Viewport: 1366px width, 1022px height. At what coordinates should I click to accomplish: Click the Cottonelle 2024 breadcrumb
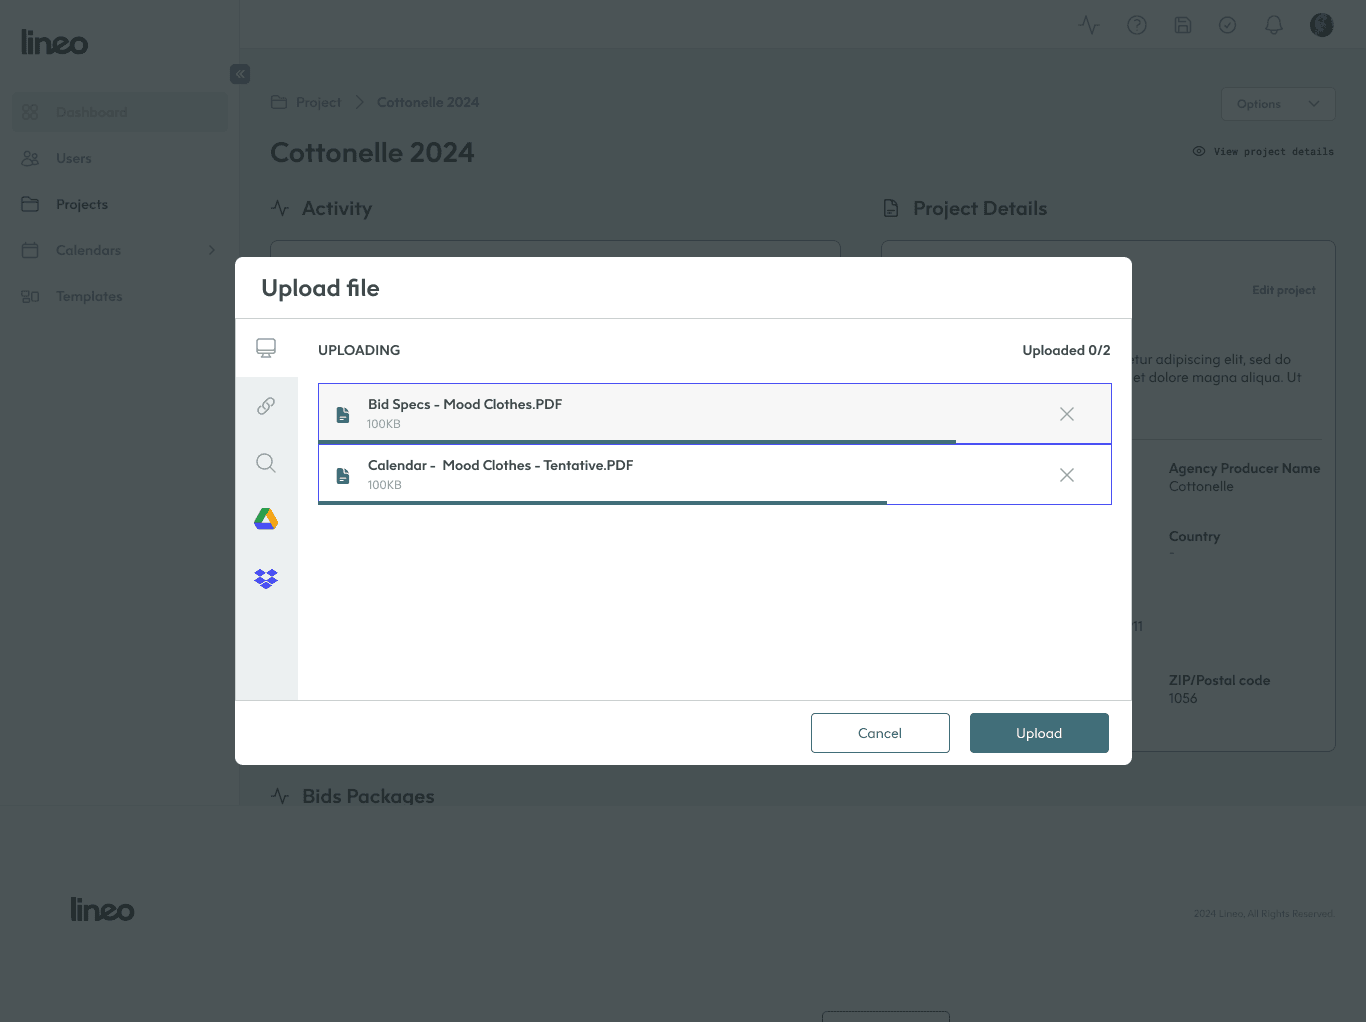tap(428, 102)
